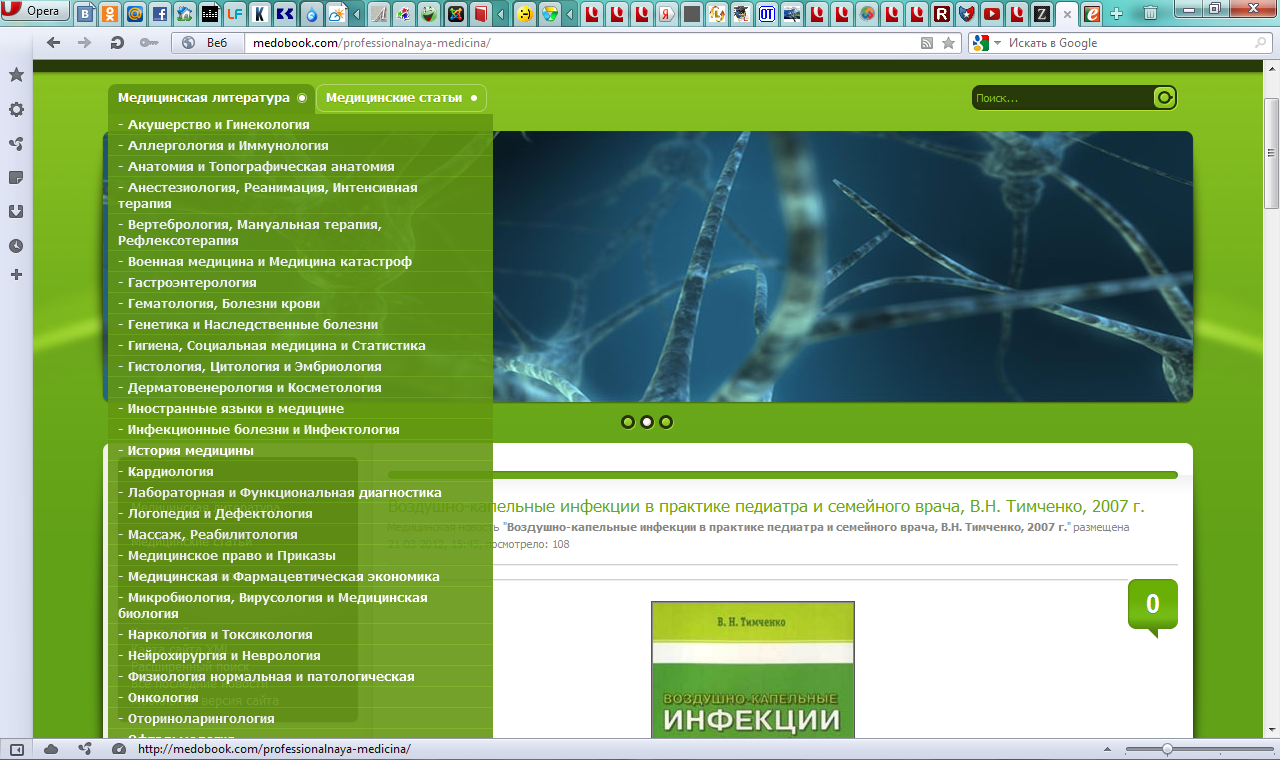Reload the current page
Screen dimensions: 1280x760
point(117,43)
